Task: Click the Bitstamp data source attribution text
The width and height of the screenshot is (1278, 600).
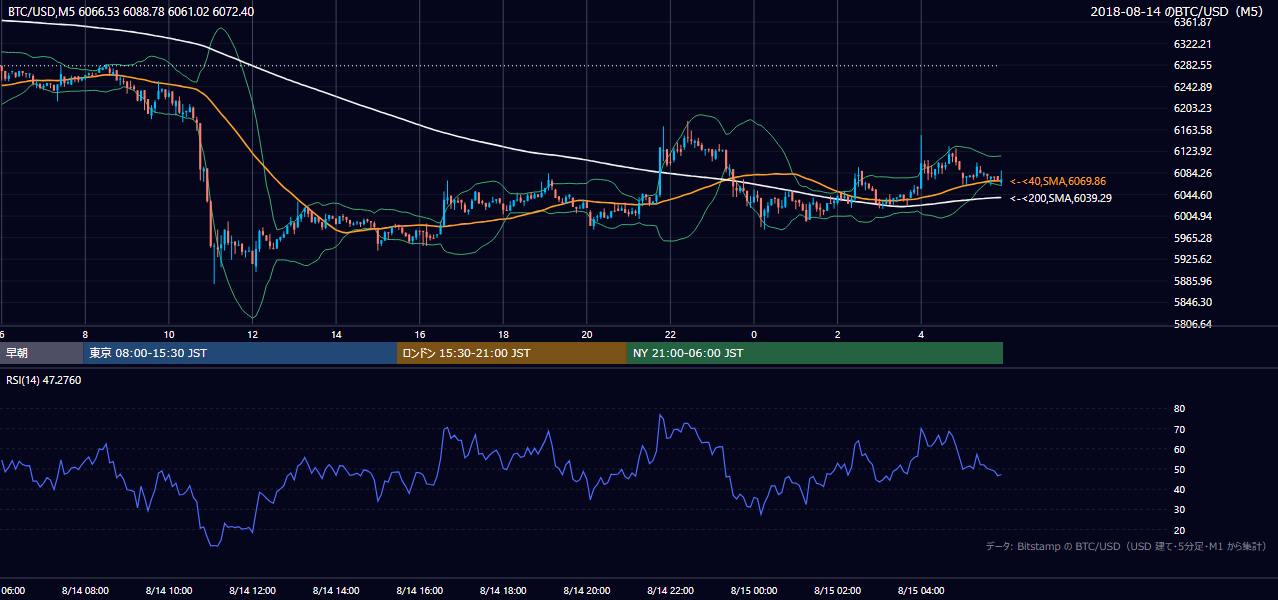Action: coord(1126,546)
